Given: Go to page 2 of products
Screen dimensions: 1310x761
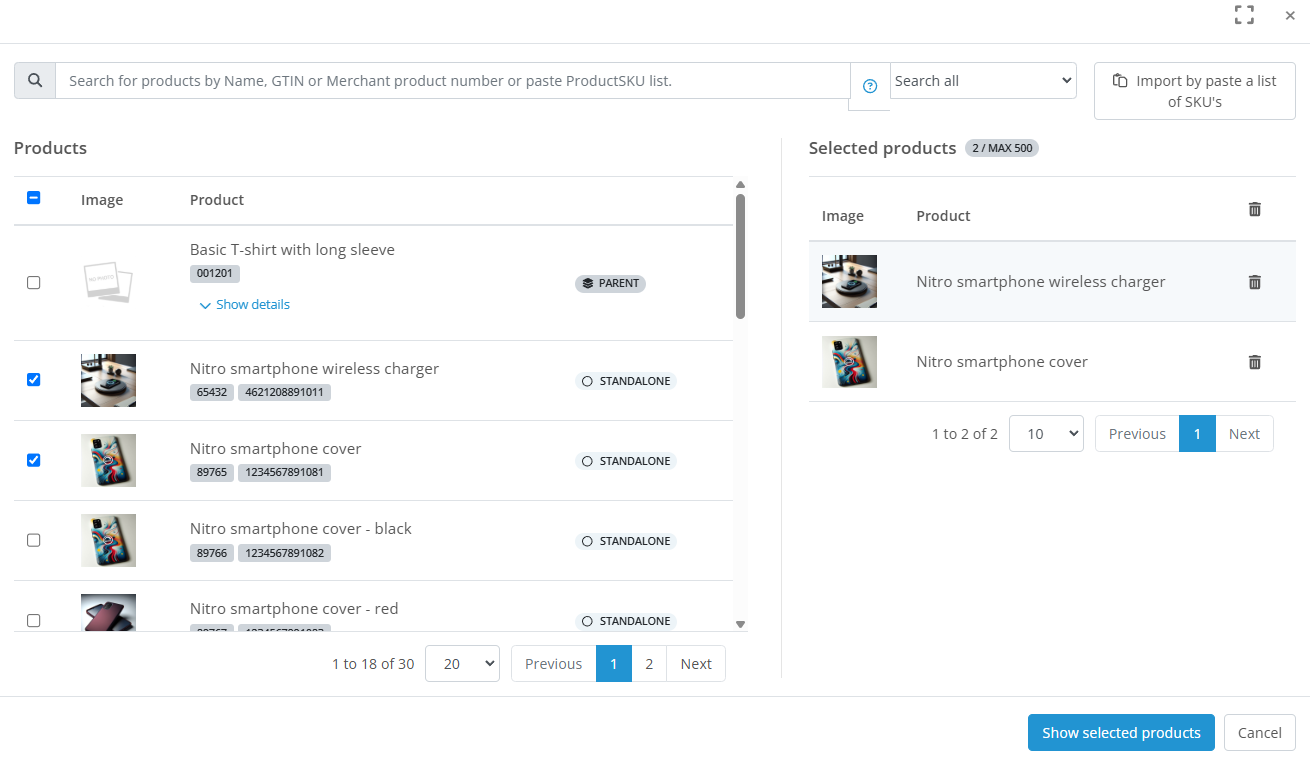Looking at the screenshot, I should pos(649,664).
